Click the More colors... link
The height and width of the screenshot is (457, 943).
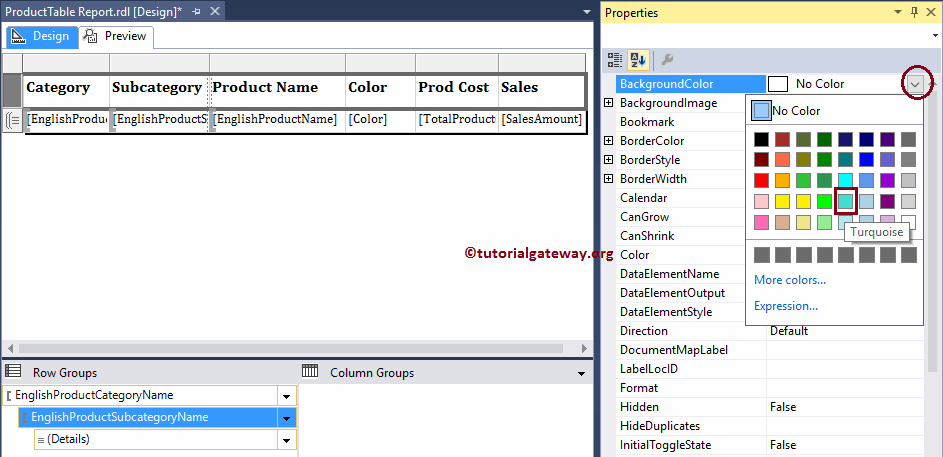[x=790, y=280]
